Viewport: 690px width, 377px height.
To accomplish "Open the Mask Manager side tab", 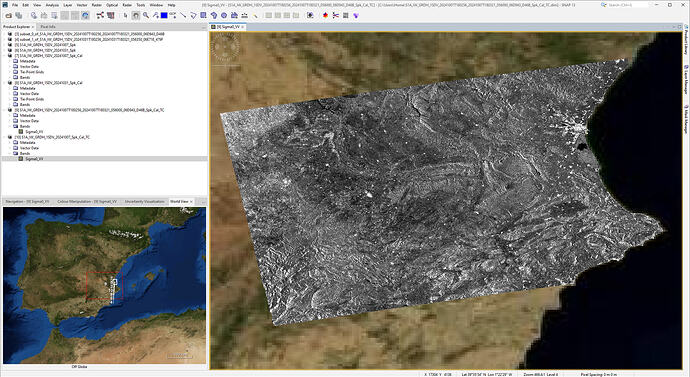I will (686, 119).
